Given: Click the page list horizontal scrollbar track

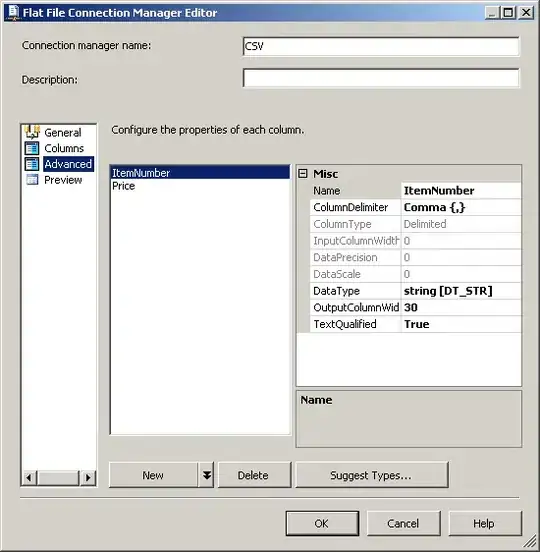Looking at the screenshot, I should click(x=58, y=478).
